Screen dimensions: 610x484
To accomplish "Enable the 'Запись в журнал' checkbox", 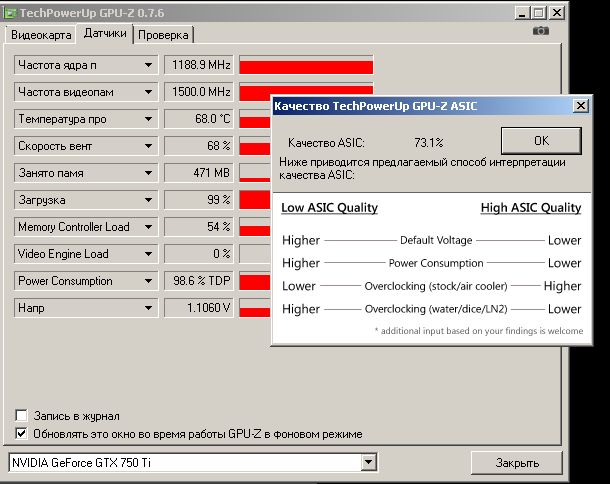I will point(21,416).
